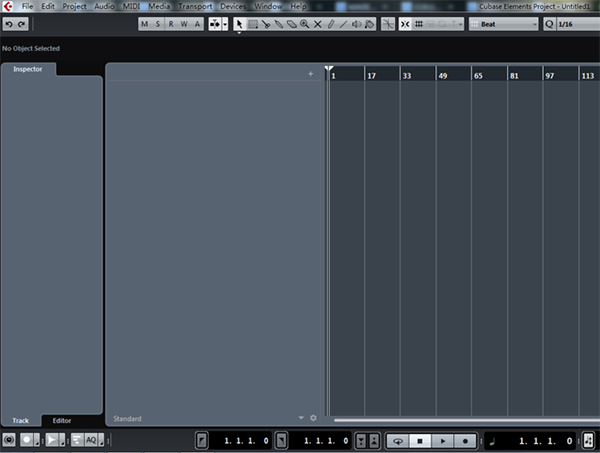The image size is (600, 453).
Task: Toggle the S solo-all button
Action: (158, 23)
